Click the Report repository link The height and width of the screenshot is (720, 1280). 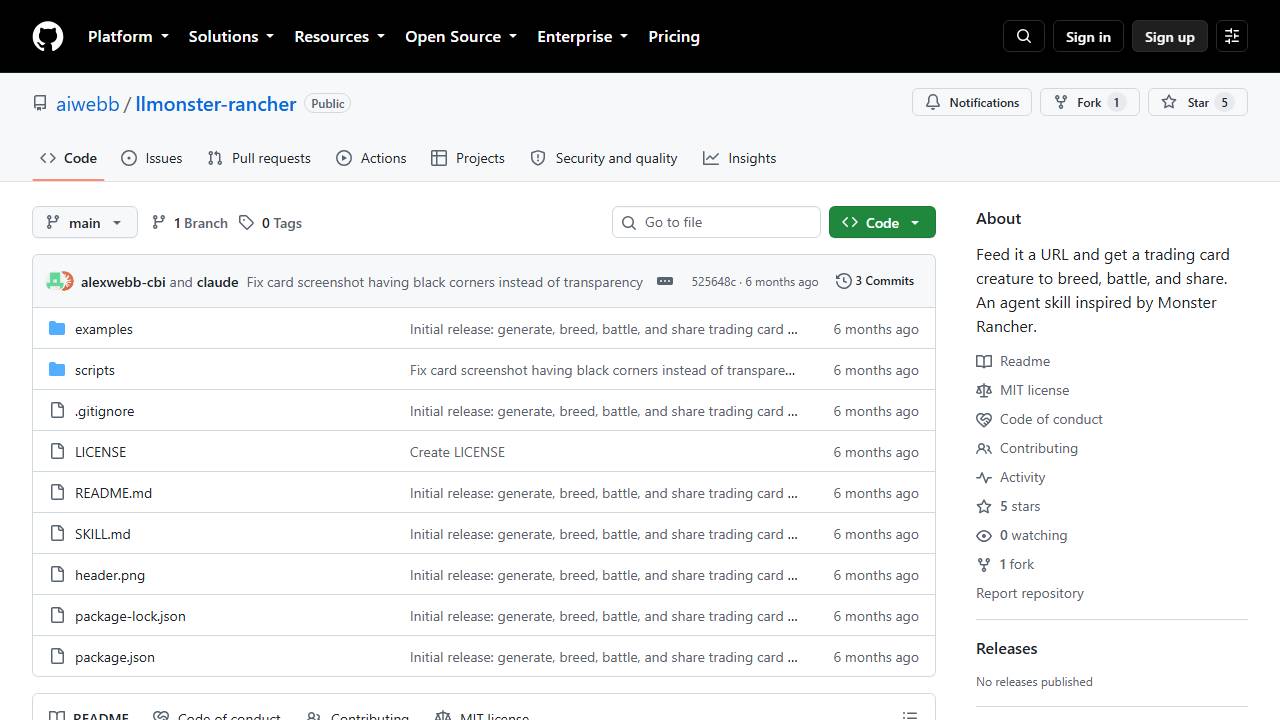coord(1030,593)
